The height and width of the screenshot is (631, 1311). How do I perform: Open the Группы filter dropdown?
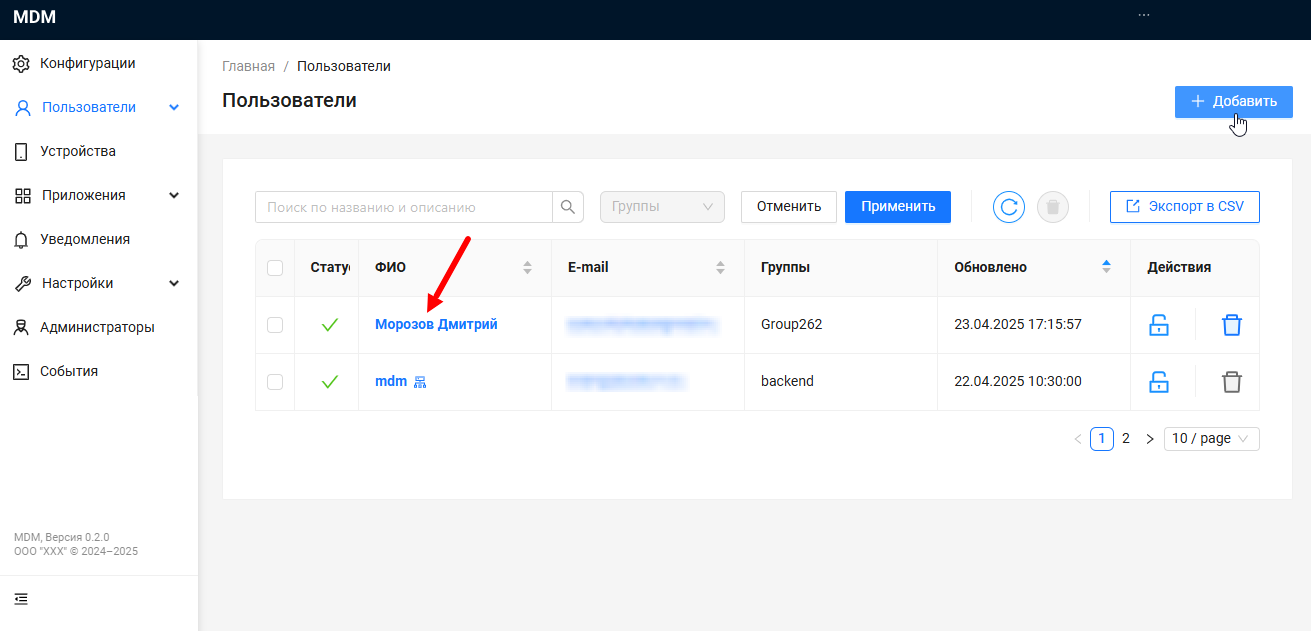(661, 207)
